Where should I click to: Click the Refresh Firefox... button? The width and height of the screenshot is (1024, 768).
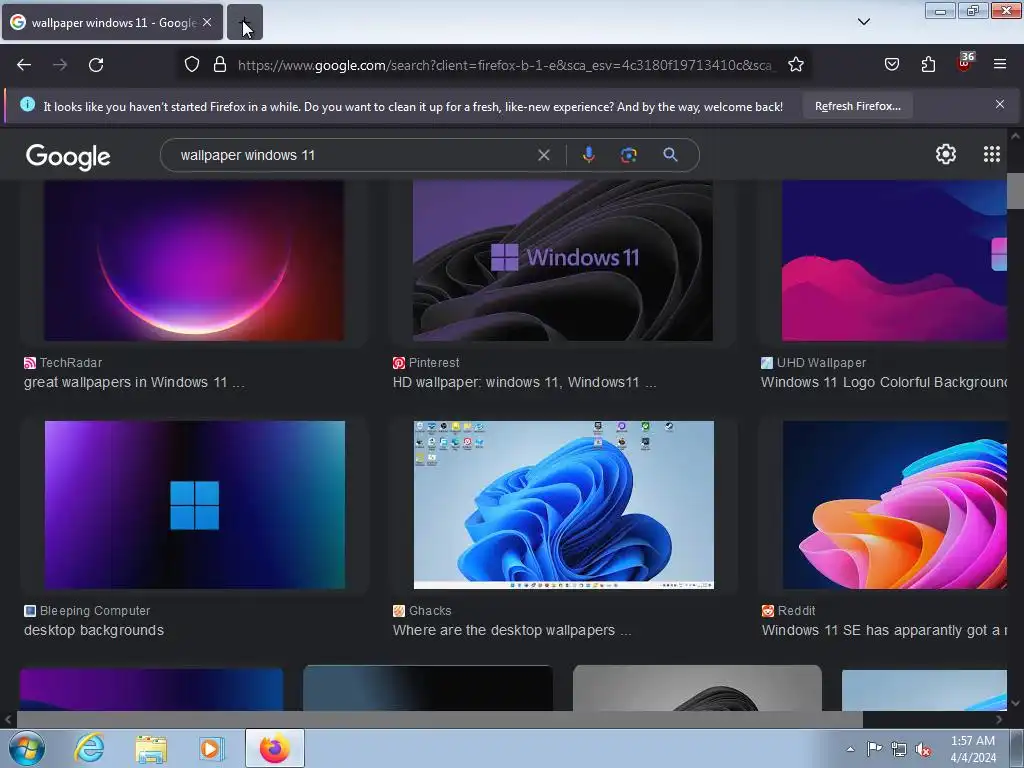point(857,106)
